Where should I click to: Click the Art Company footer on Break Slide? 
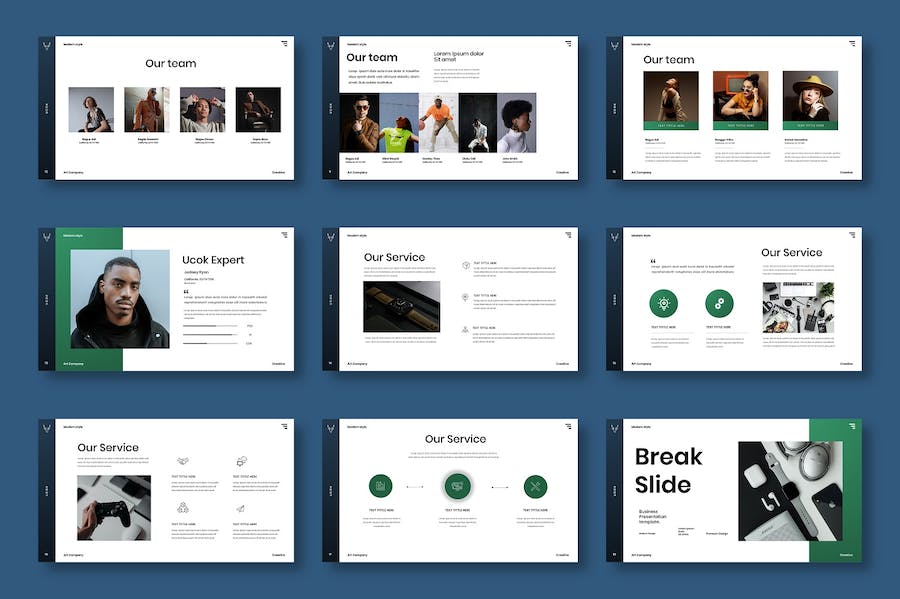pos(641,554)
